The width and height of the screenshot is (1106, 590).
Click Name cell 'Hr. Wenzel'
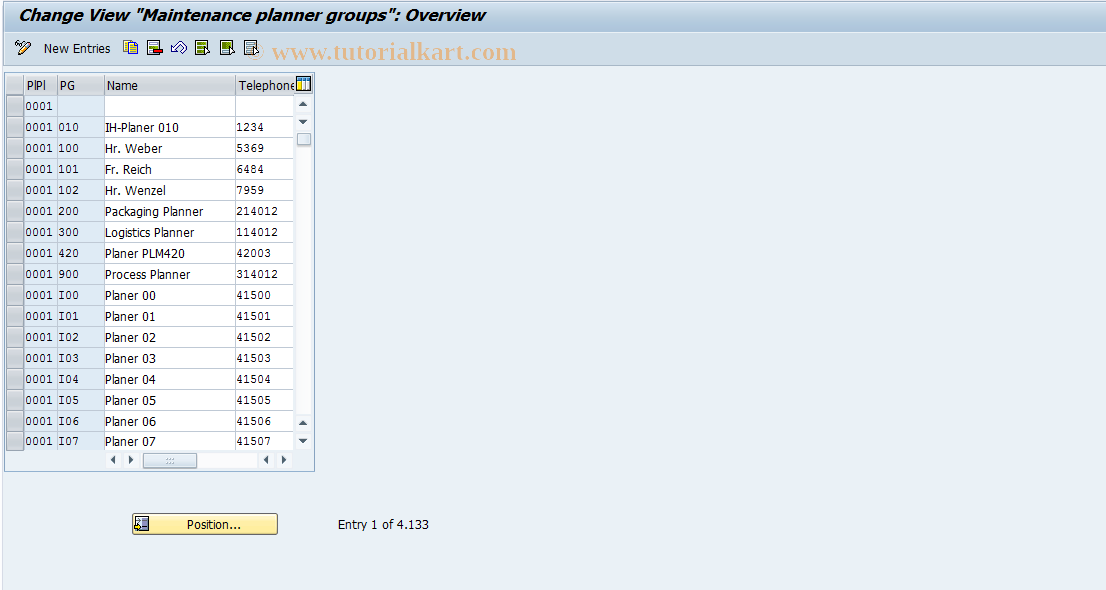pos(169,190)
